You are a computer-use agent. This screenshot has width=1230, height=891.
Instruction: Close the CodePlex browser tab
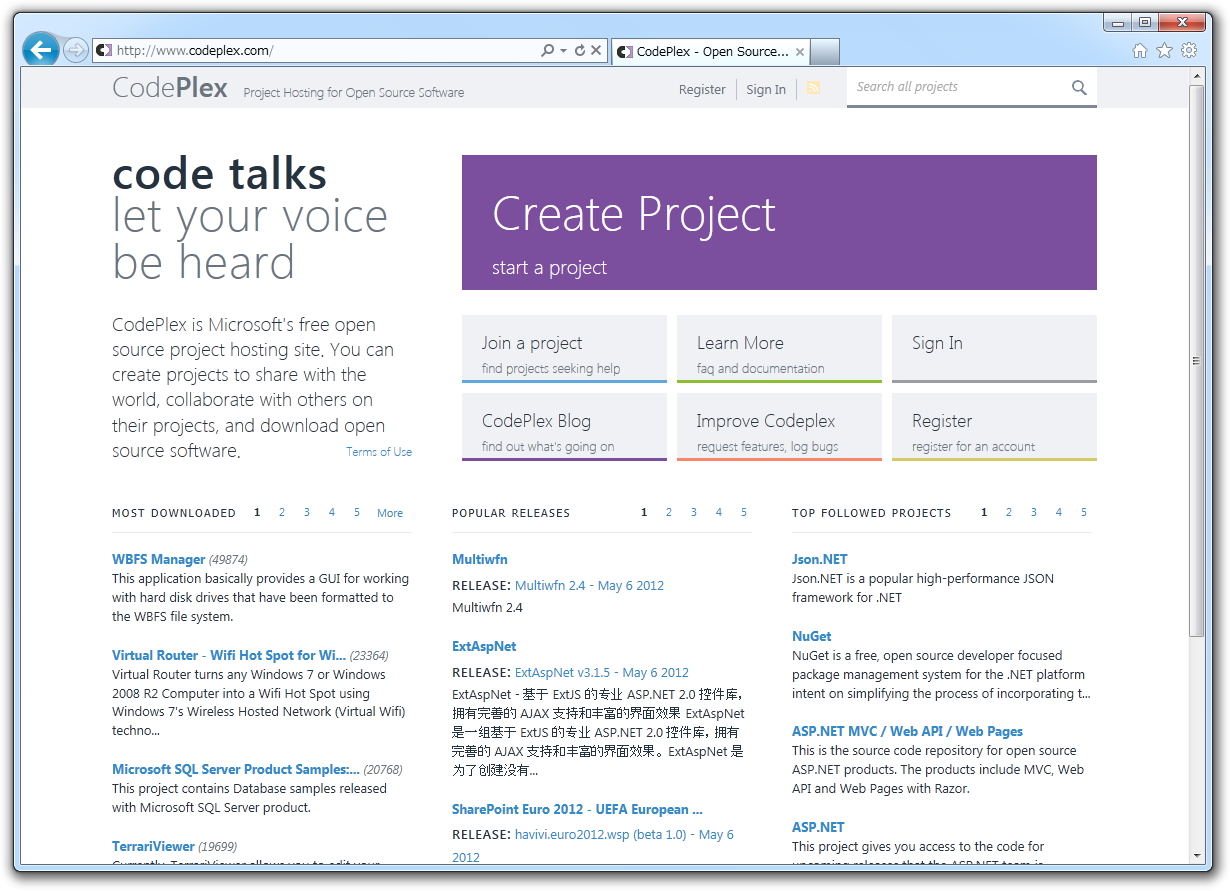(x=800, y=52)
